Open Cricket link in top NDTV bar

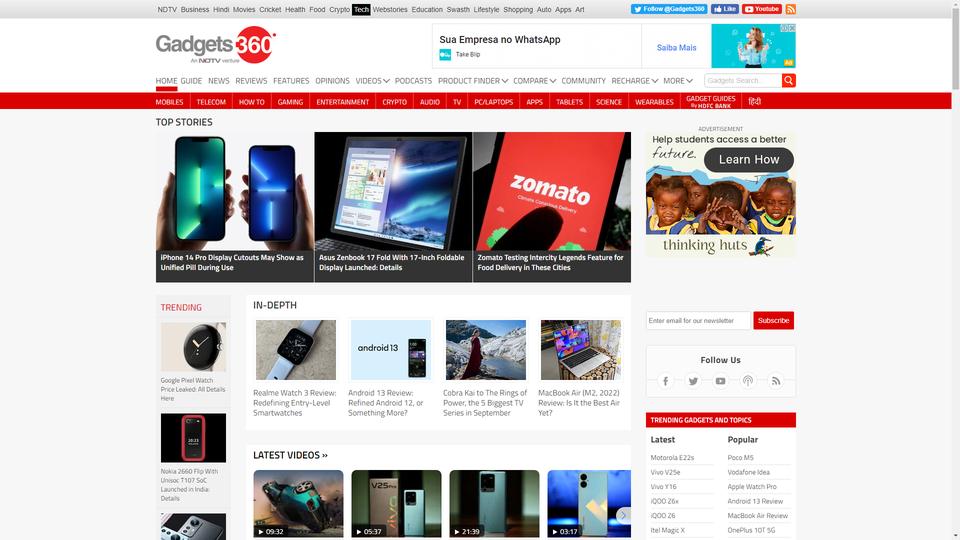[x=270, y=9]
